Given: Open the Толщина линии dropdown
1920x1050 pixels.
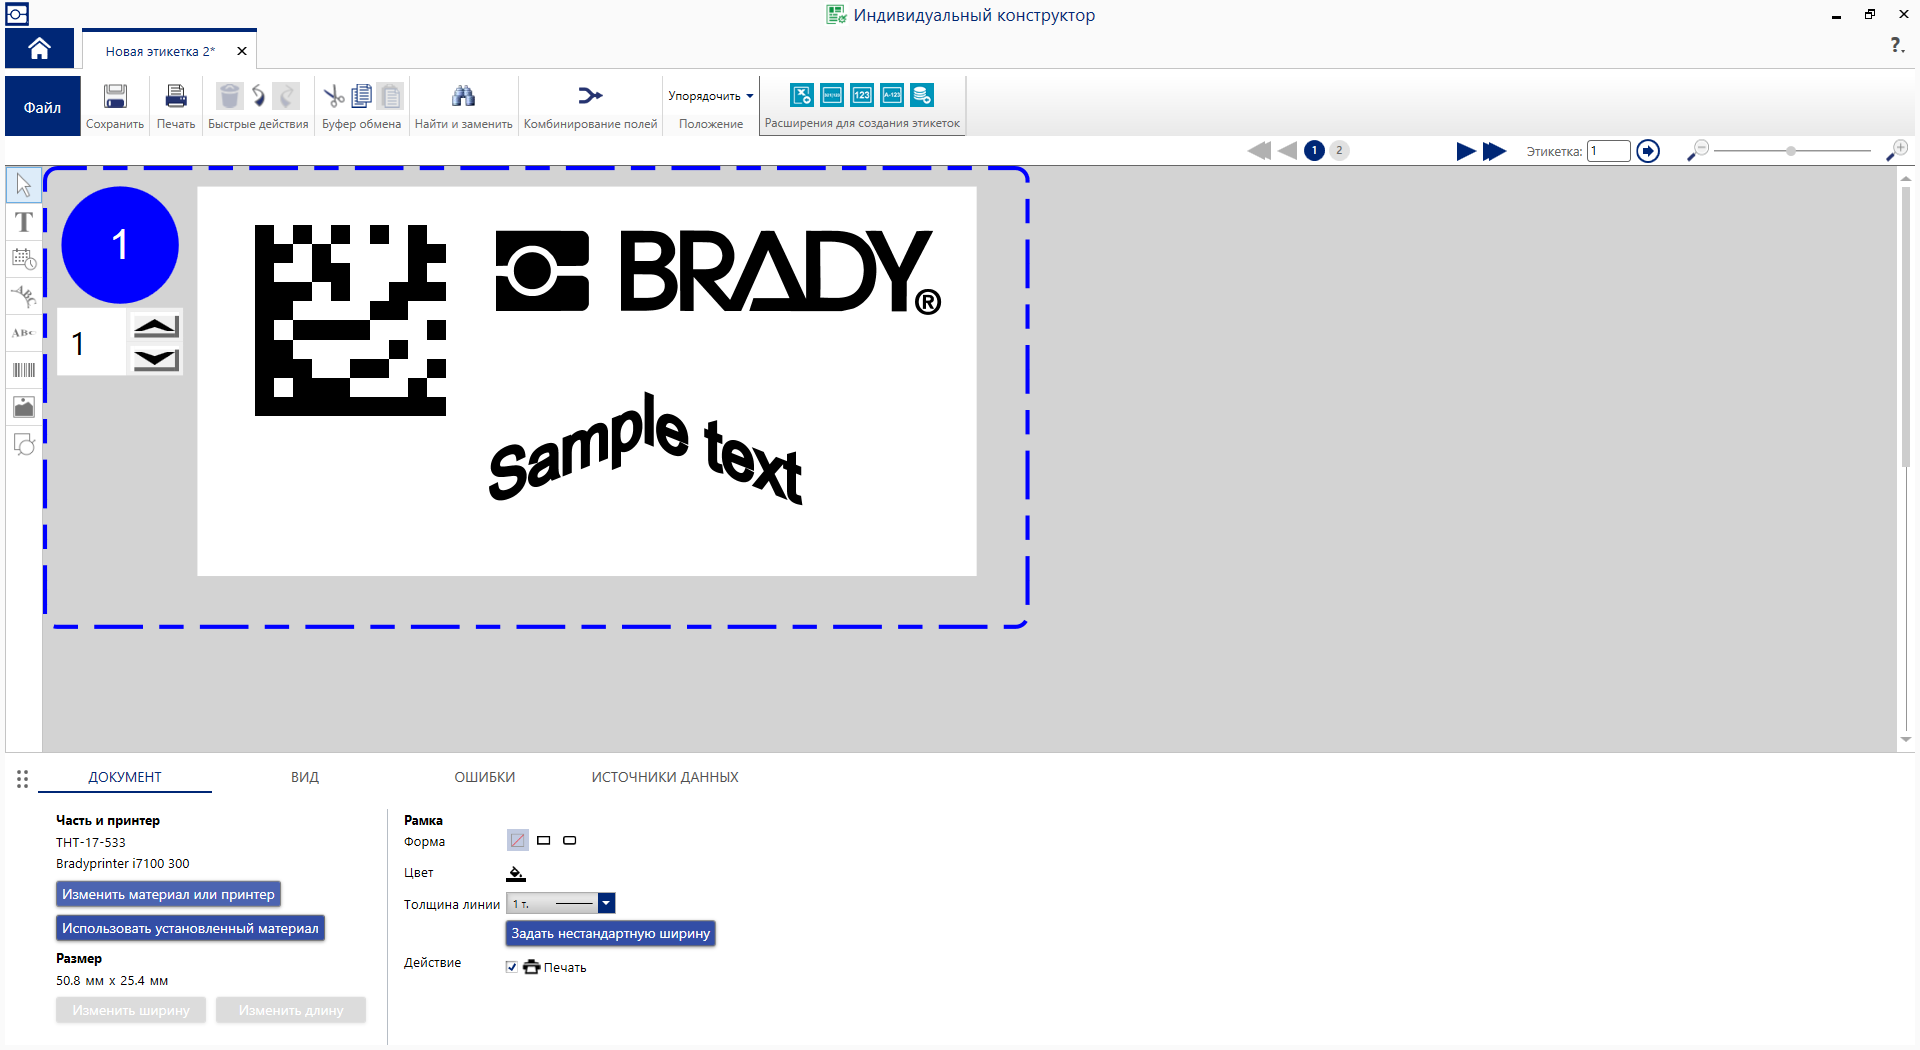Looking at the screenshot, I should coord(605,903).
